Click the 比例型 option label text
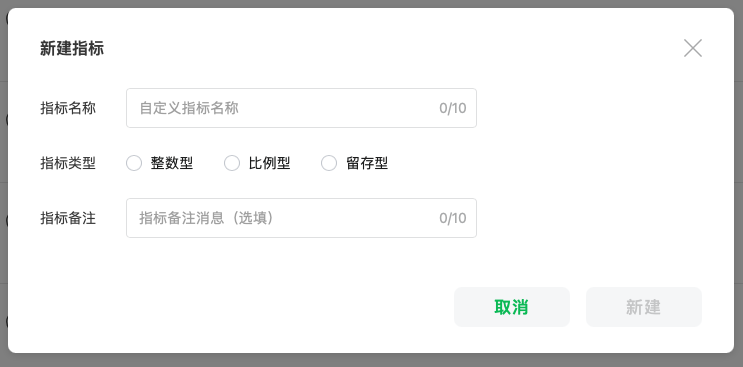 pos(269,163)
